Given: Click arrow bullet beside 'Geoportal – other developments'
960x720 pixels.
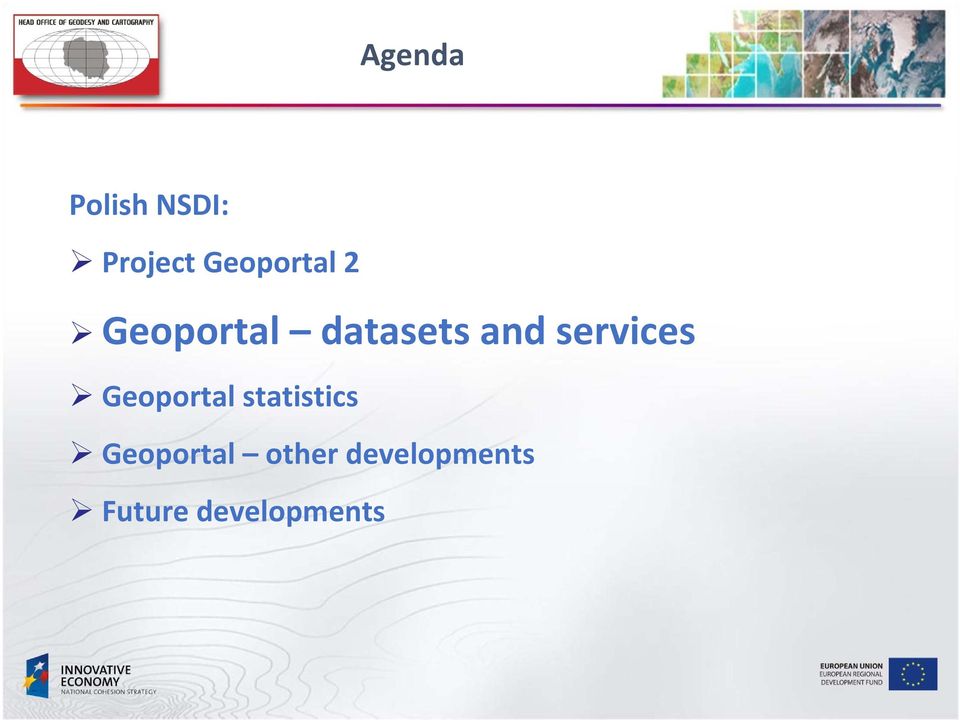Looking at the screenshot, I should pyautogui.click(x=81, y=452).
